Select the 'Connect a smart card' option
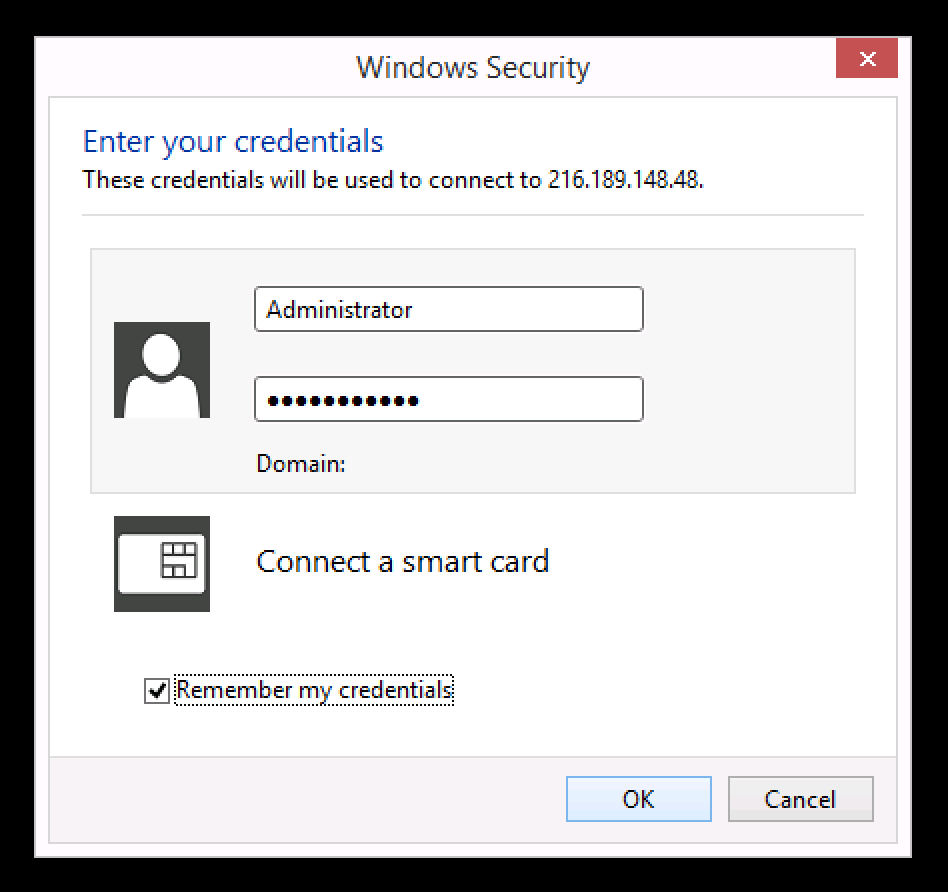The height and width of the screenshot is (892, 948). (x=402, y=561)
